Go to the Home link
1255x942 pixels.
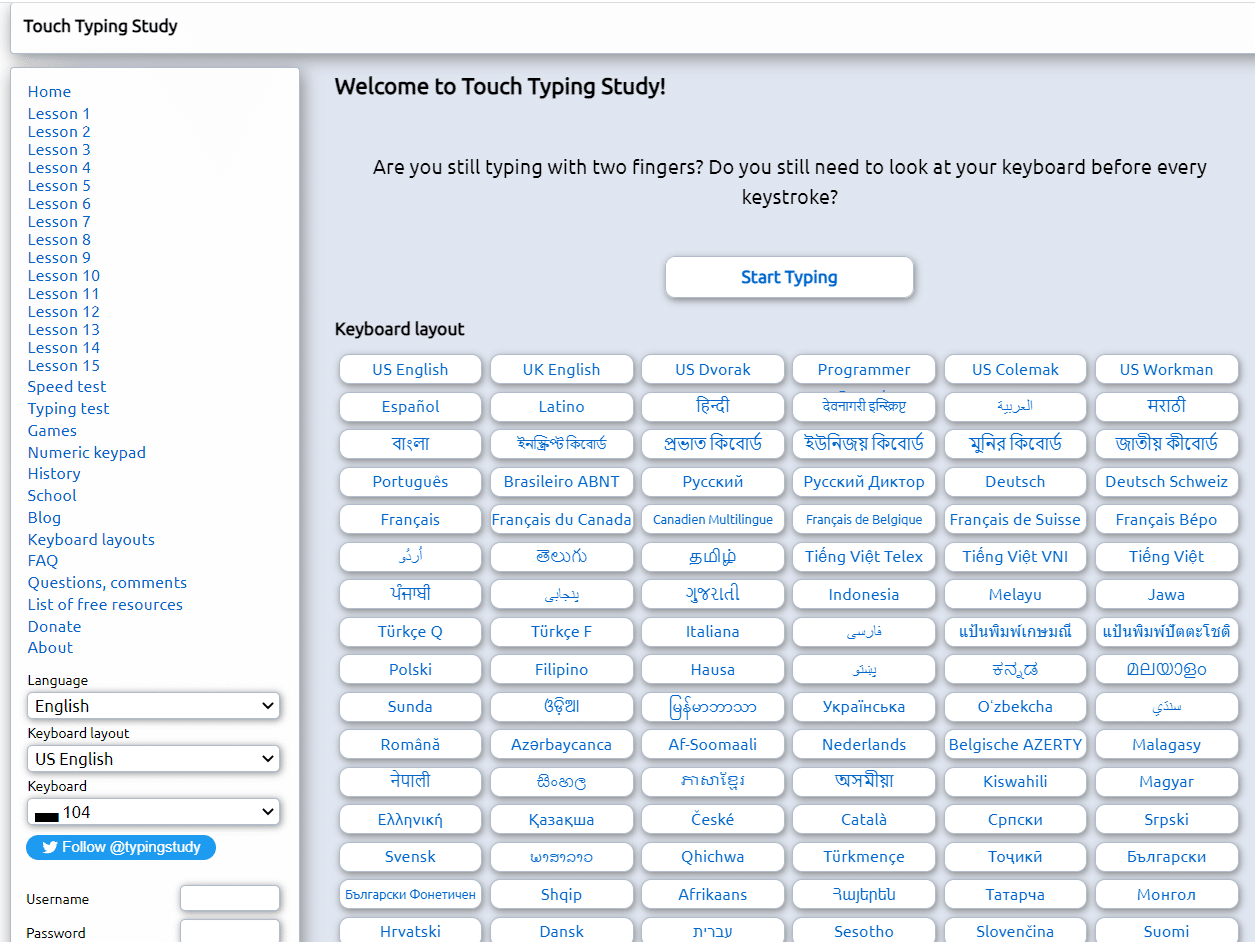[x=49, y=91]
